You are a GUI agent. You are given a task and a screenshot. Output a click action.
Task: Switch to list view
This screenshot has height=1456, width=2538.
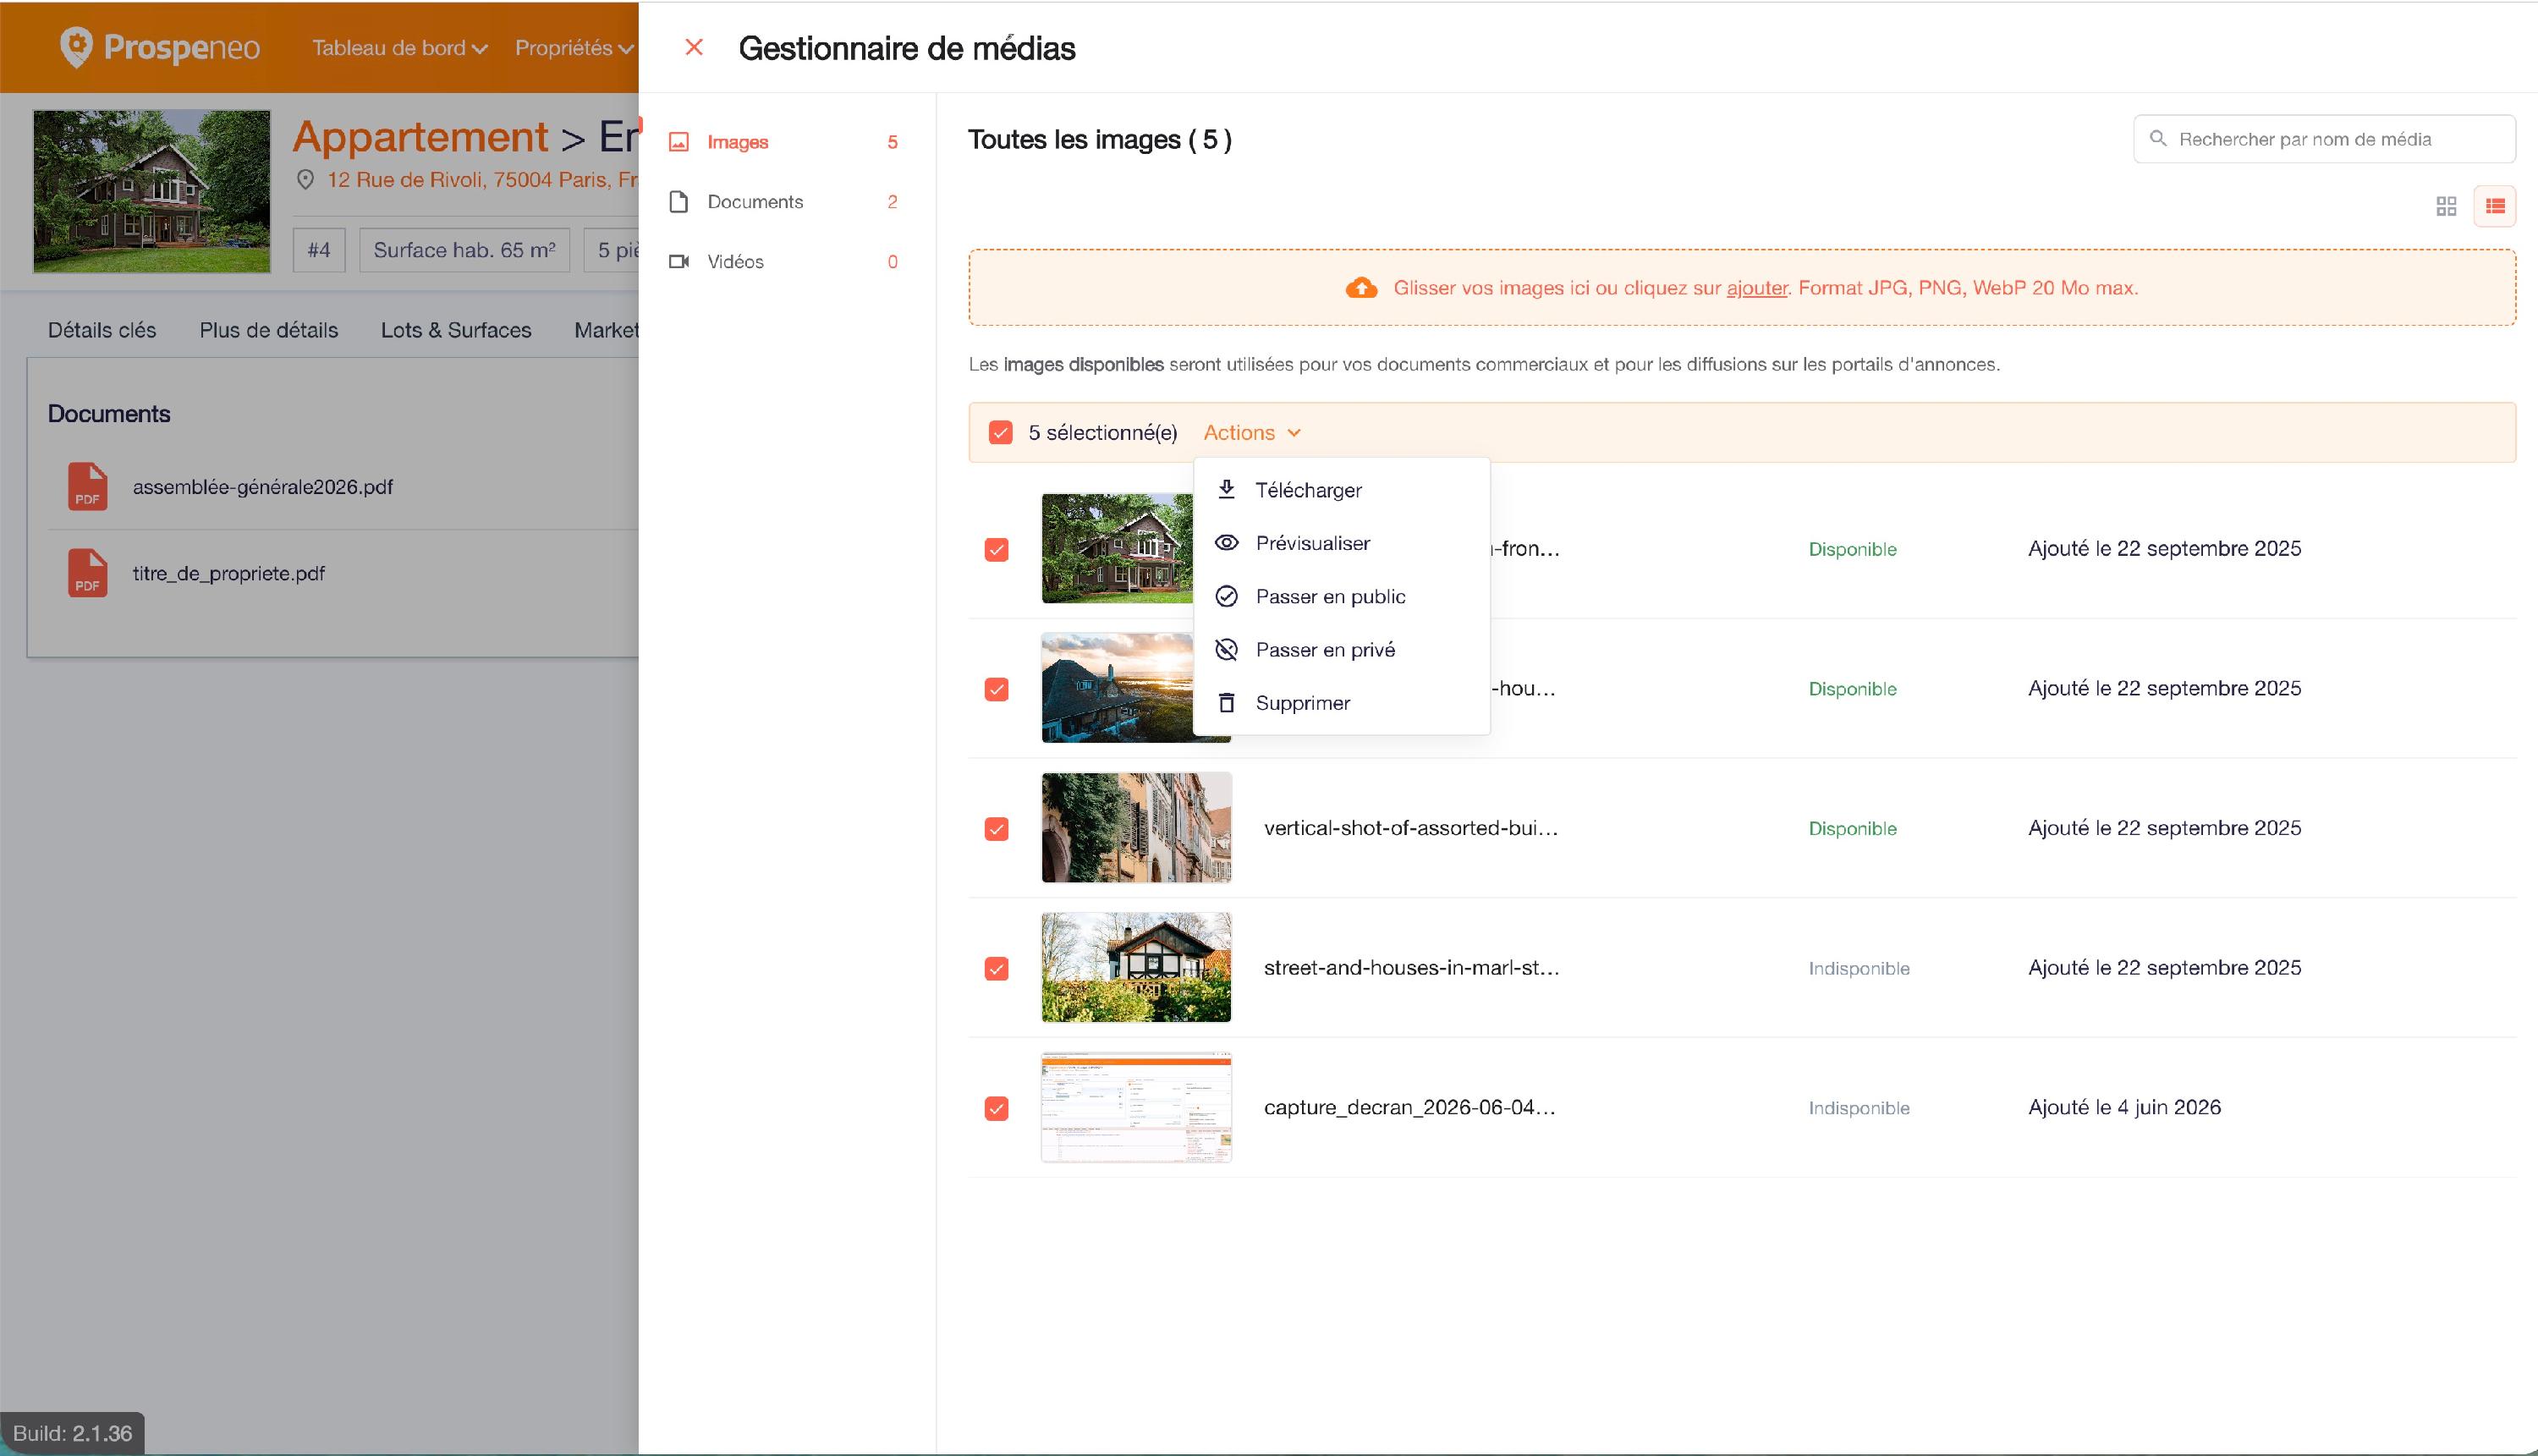pyautogui.click(x=2495, y=206)
